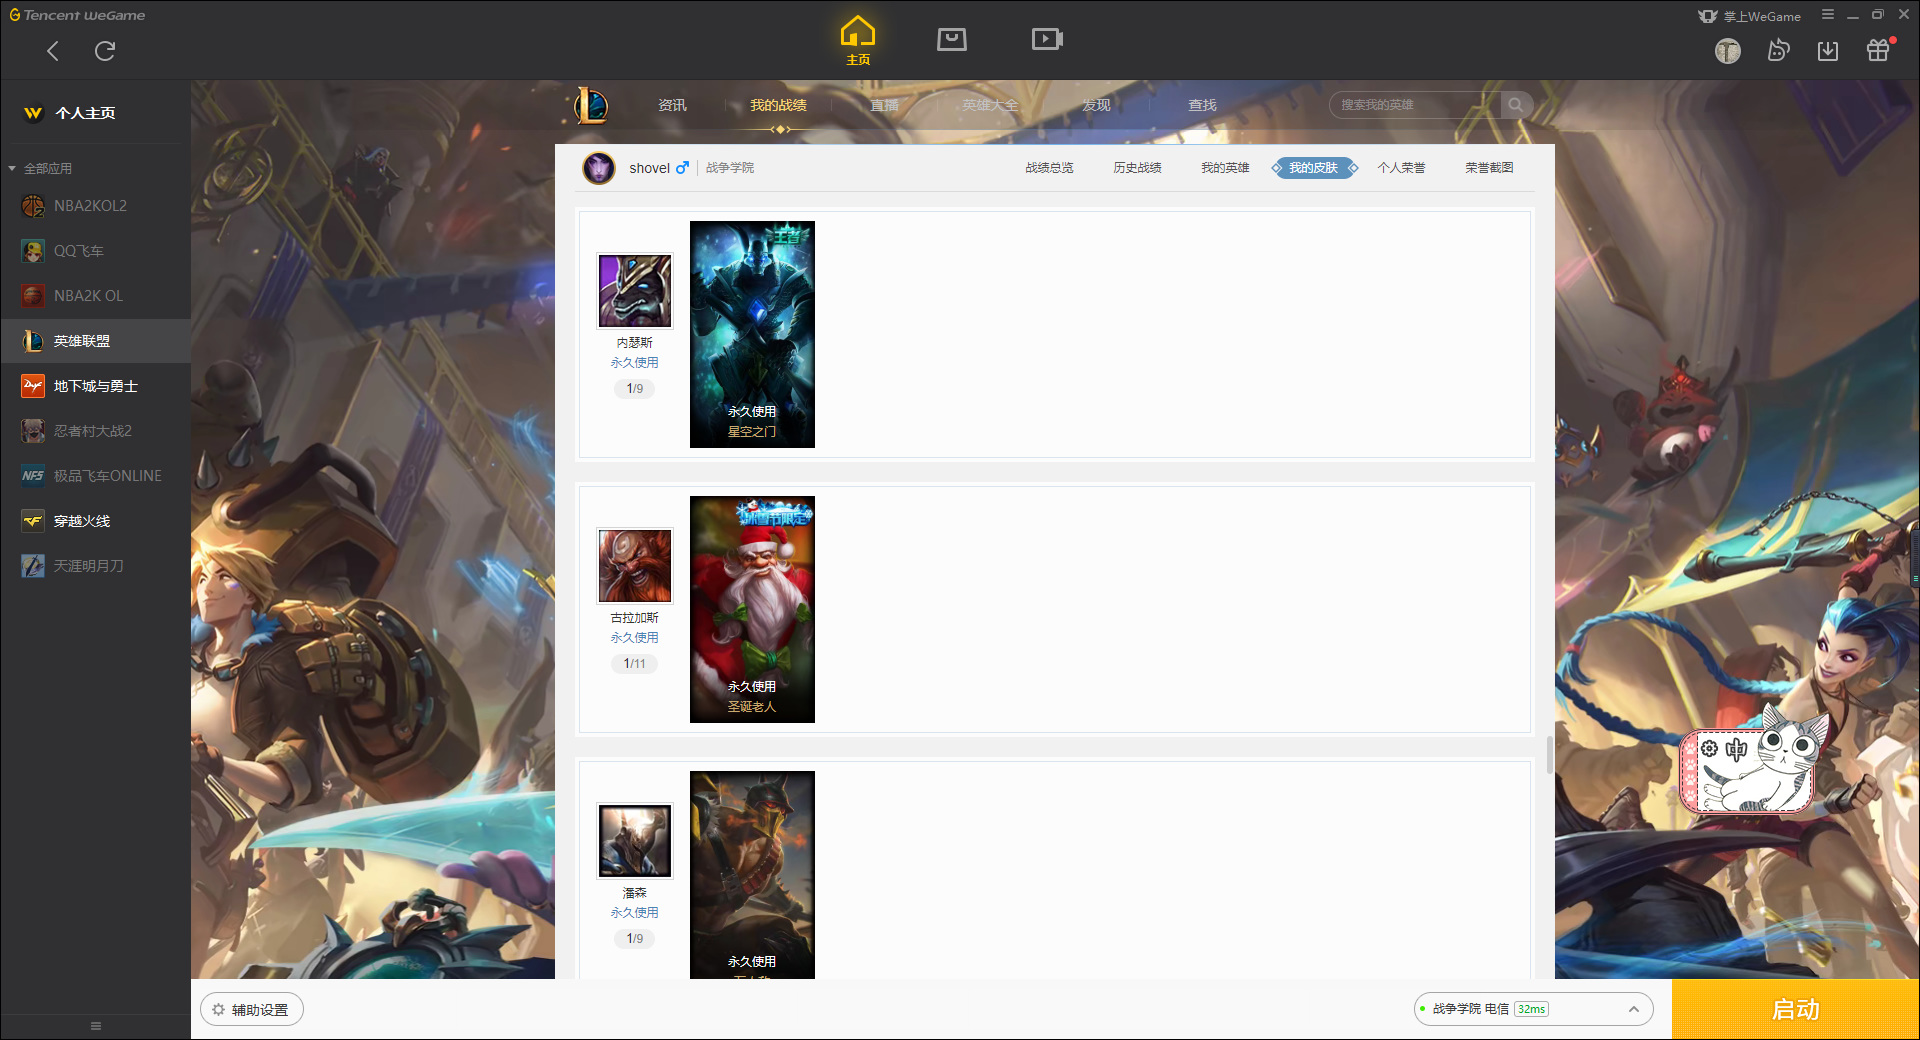Click the 启动 launch button
1920x1040 pixels.
pos(1796,1009)
